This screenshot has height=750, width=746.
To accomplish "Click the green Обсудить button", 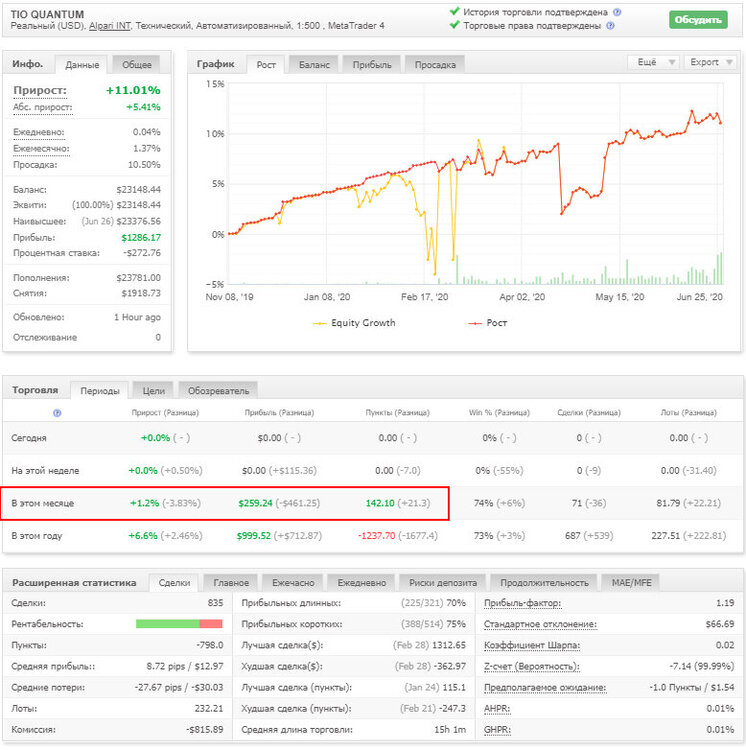I will [x=698, y=20].
